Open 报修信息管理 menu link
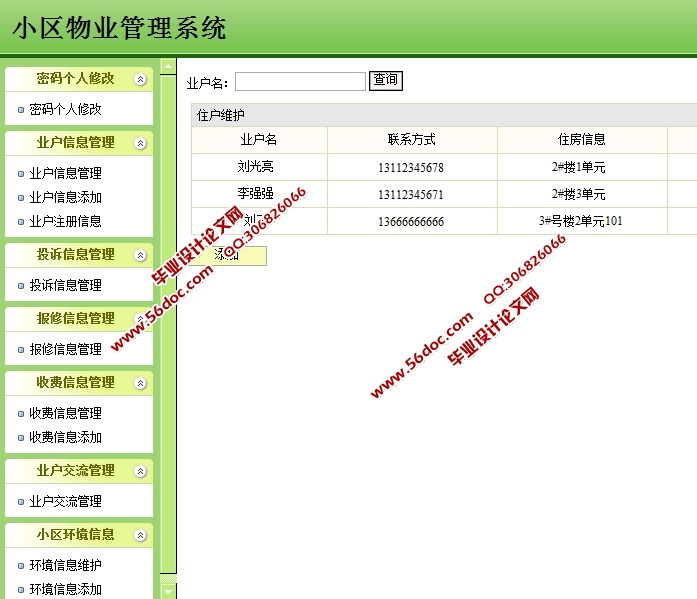The width and height of the screenshot is (697, 599). [65, 349]
